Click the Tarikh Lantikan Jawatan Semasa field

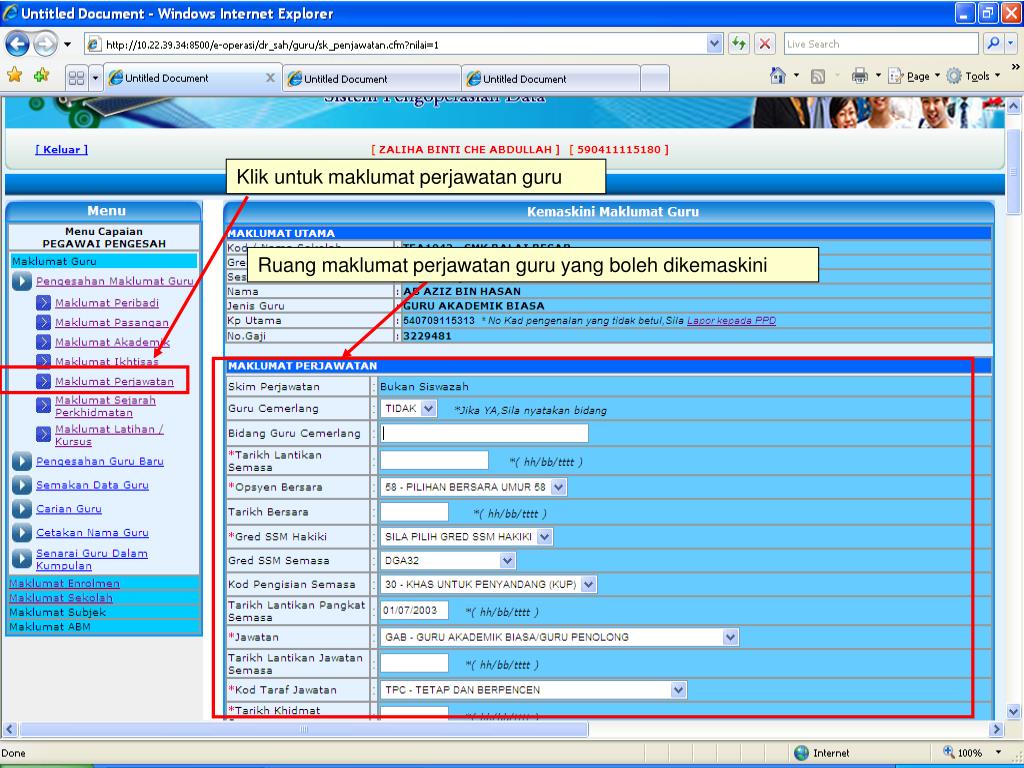point(414,664)
